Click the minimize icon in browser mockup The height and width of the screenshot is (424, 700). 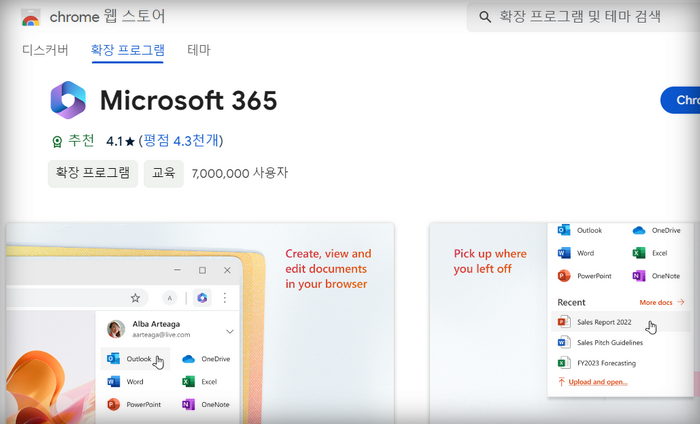tap(177, 270)
